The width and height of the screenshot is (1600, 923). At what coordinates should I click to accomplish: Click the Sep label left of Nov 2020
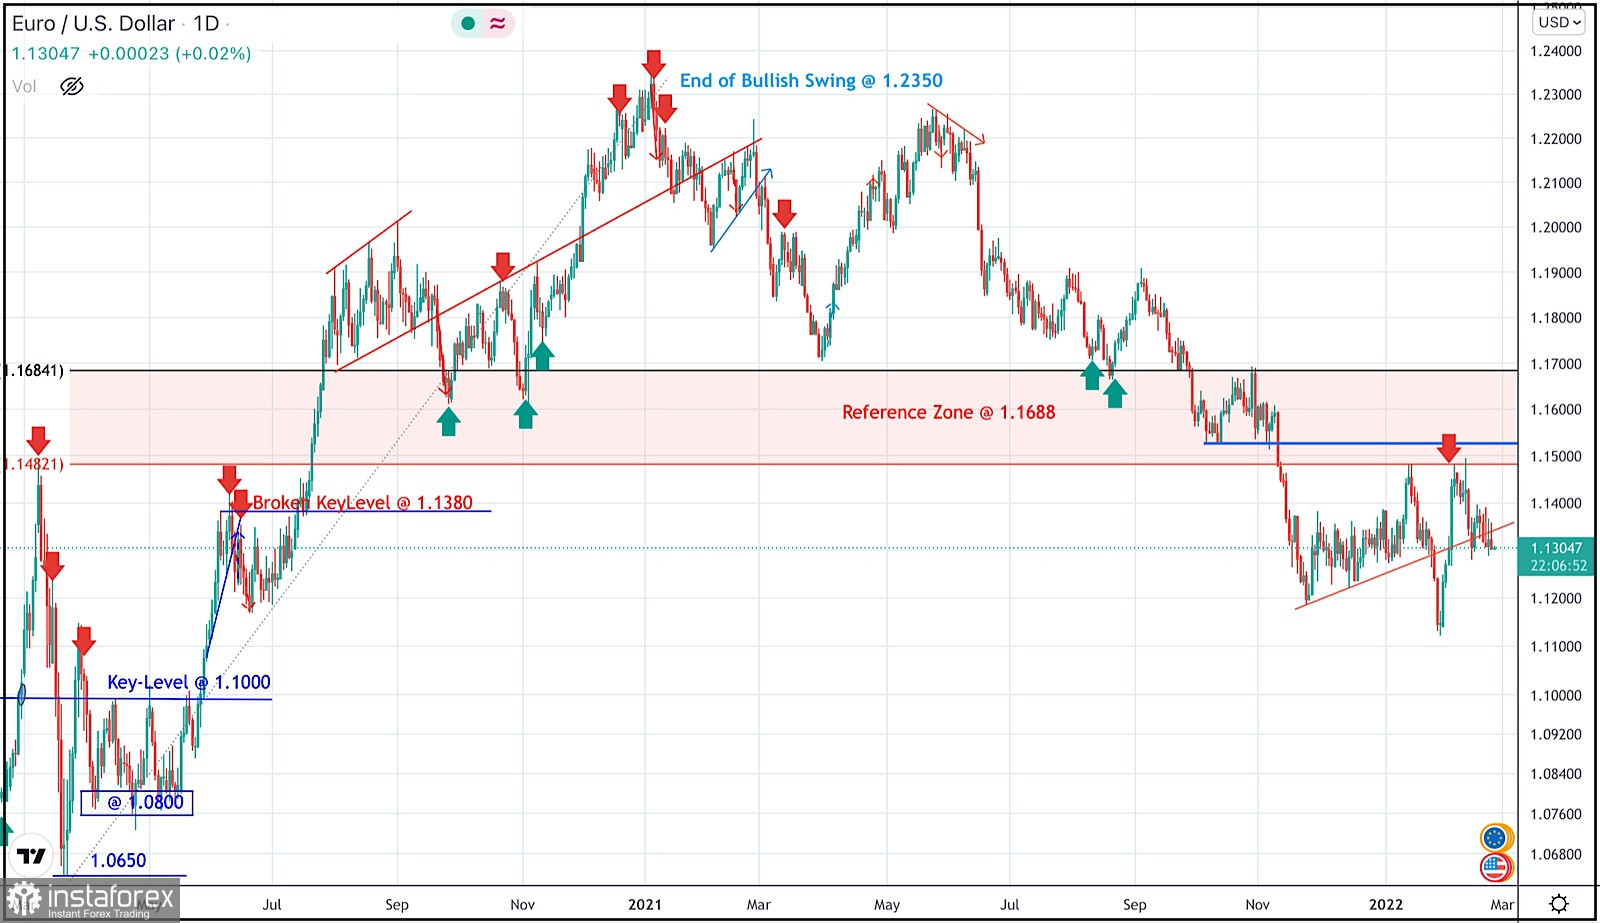397,904
